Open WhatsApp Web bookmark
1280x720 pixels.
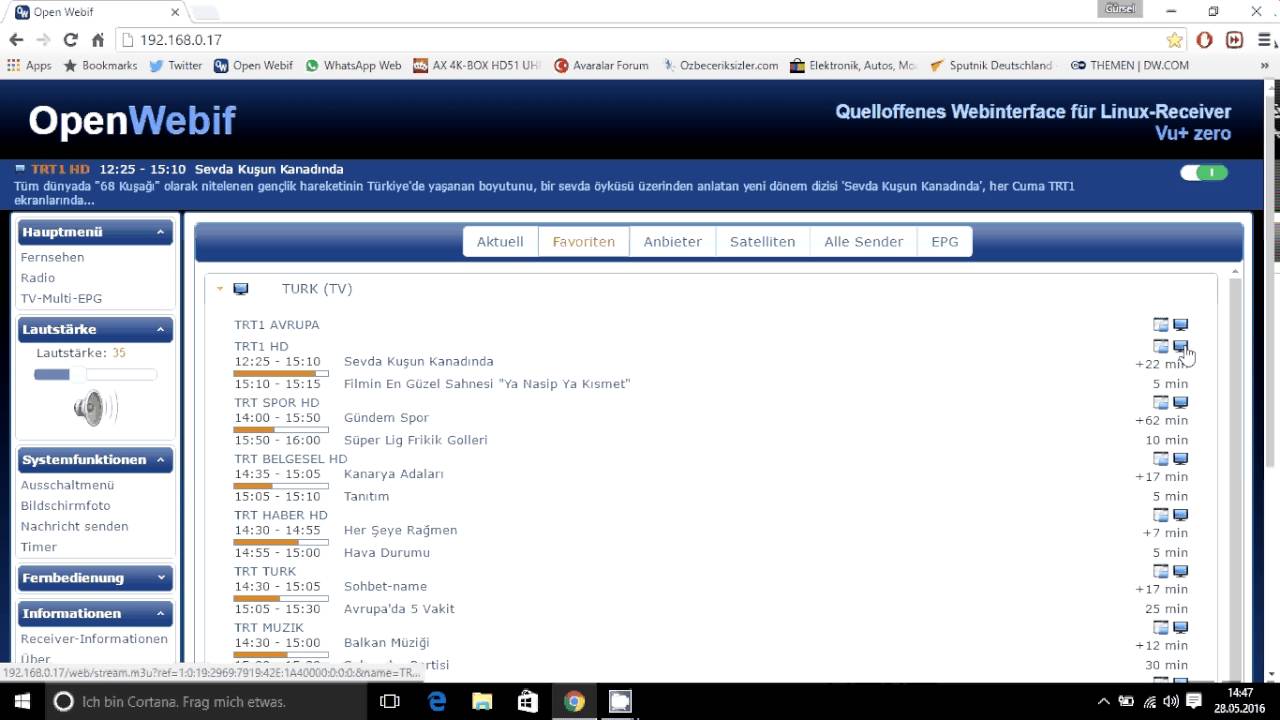pos(353,65)
